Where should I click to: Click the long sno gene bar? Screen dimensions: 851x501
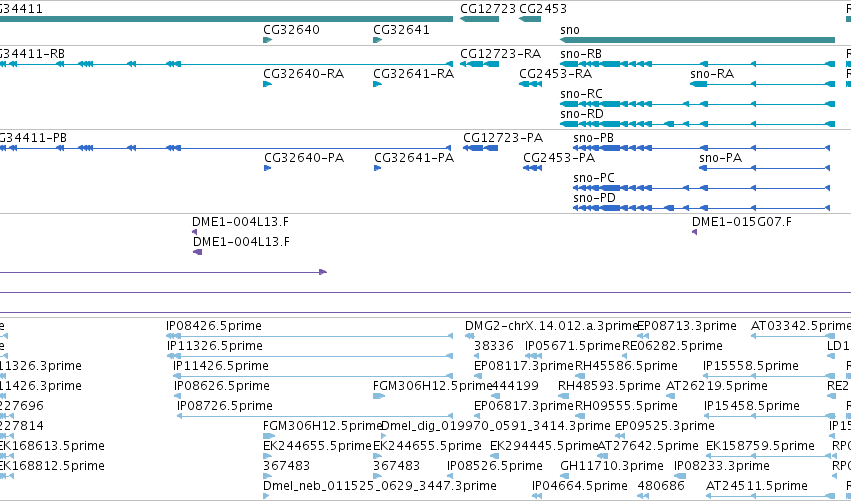697,40
